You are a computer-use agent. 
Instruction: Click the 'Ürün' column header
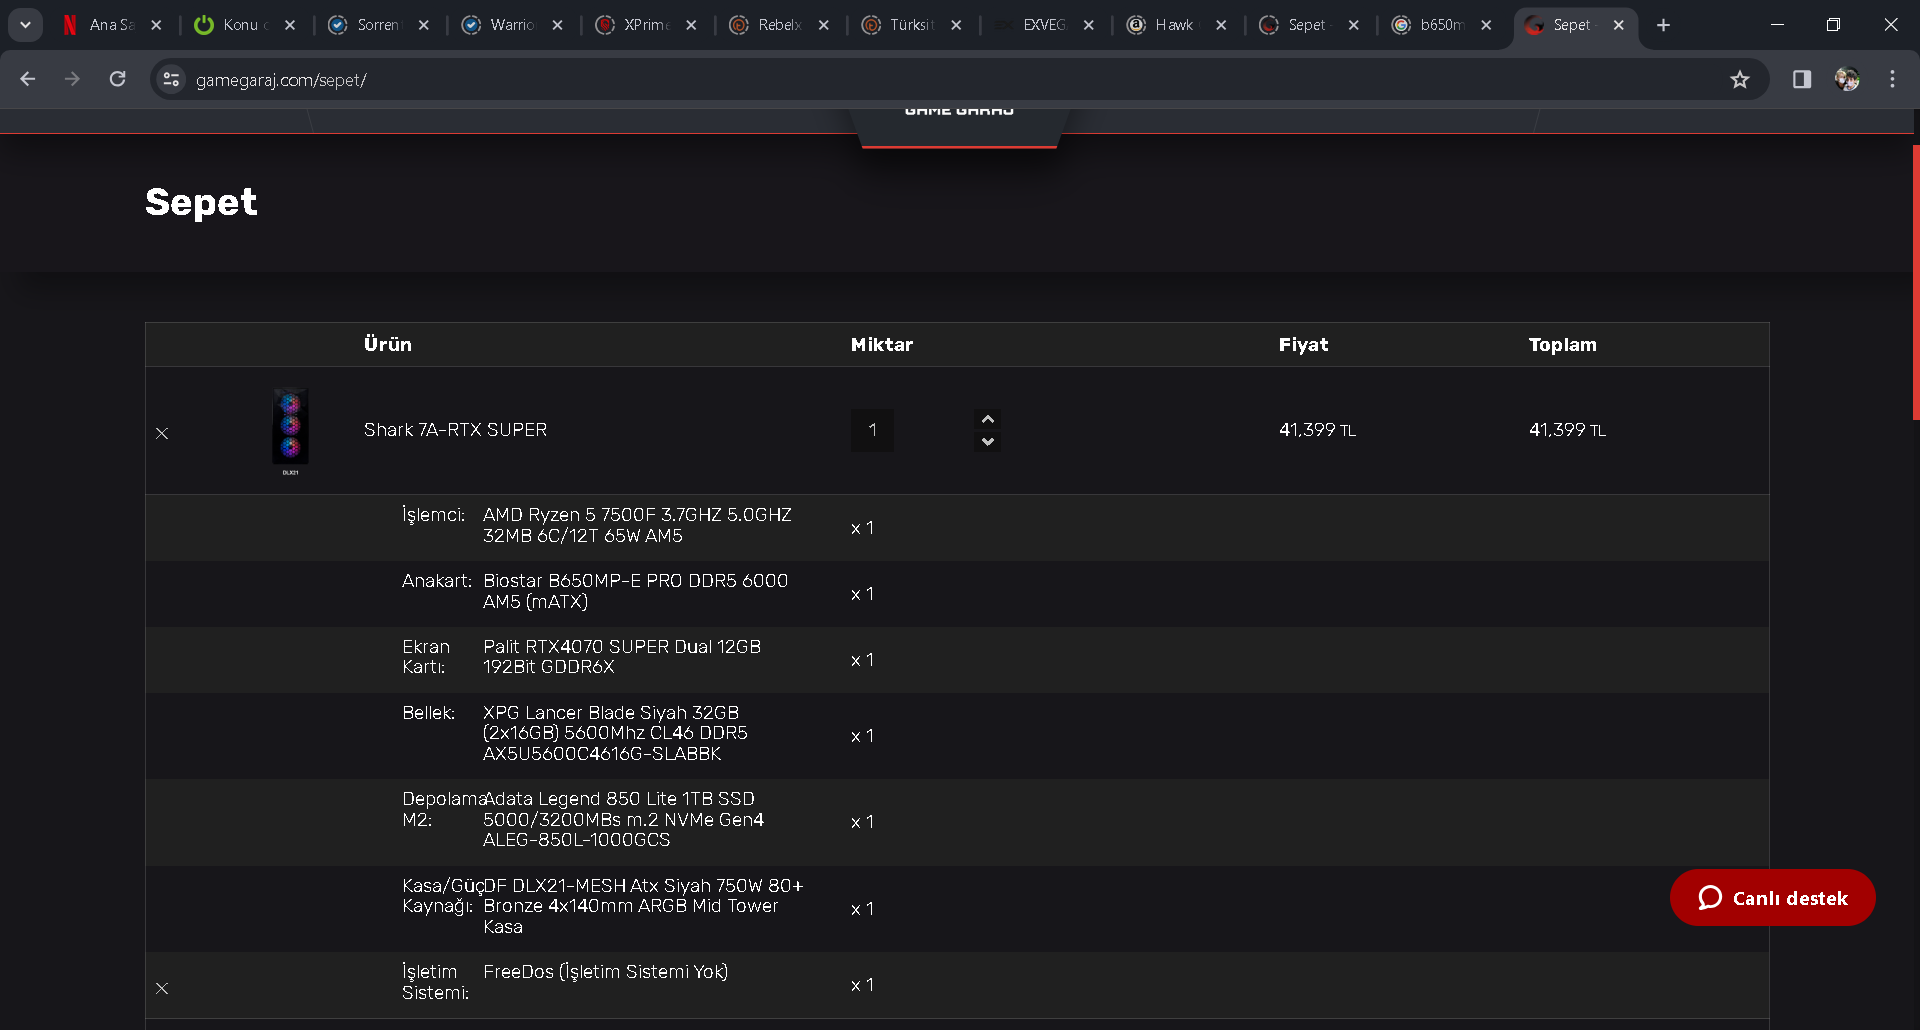coord(387,344)
